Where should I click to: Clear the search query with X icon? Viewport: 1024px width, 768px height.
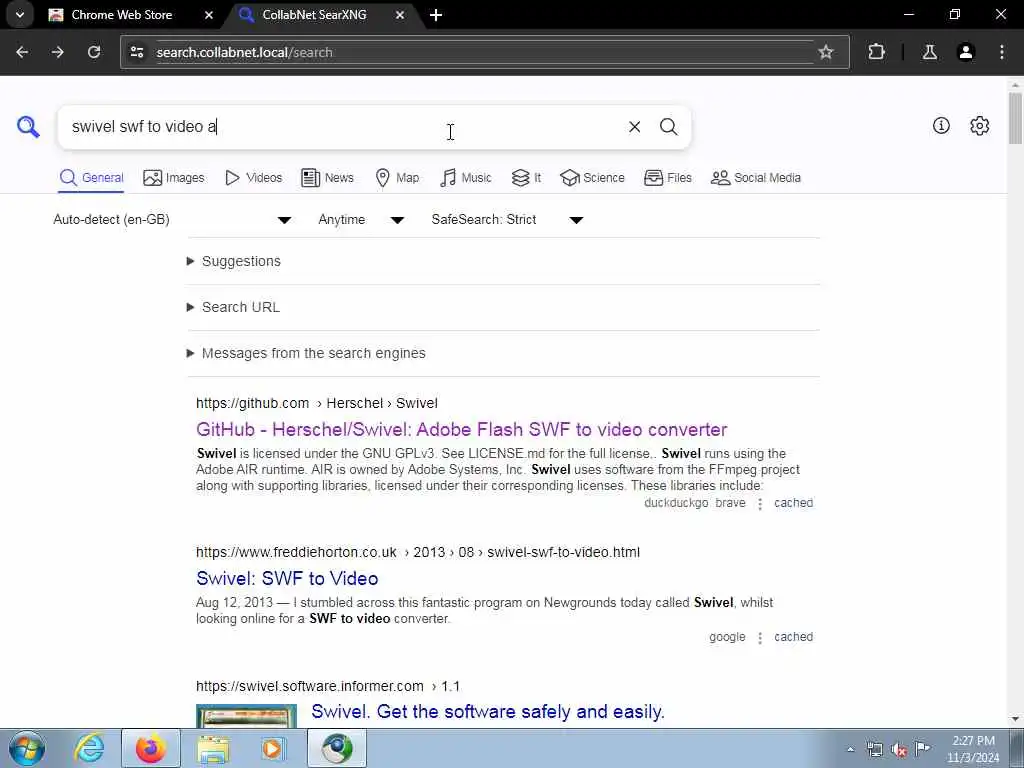[x=634, y=127]
